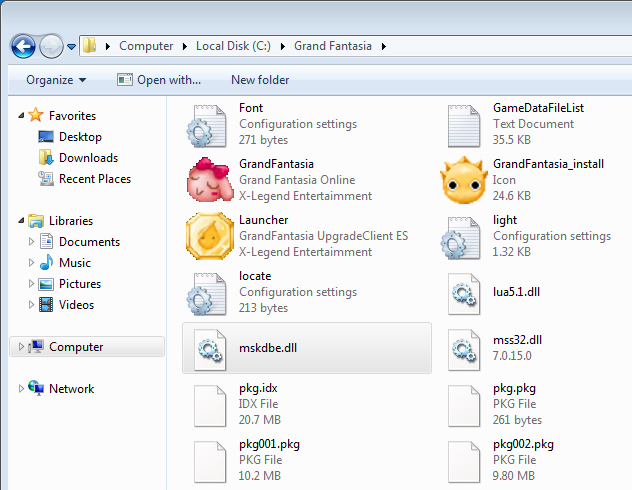Select the GrandFantasia_install sun icon

461,180
